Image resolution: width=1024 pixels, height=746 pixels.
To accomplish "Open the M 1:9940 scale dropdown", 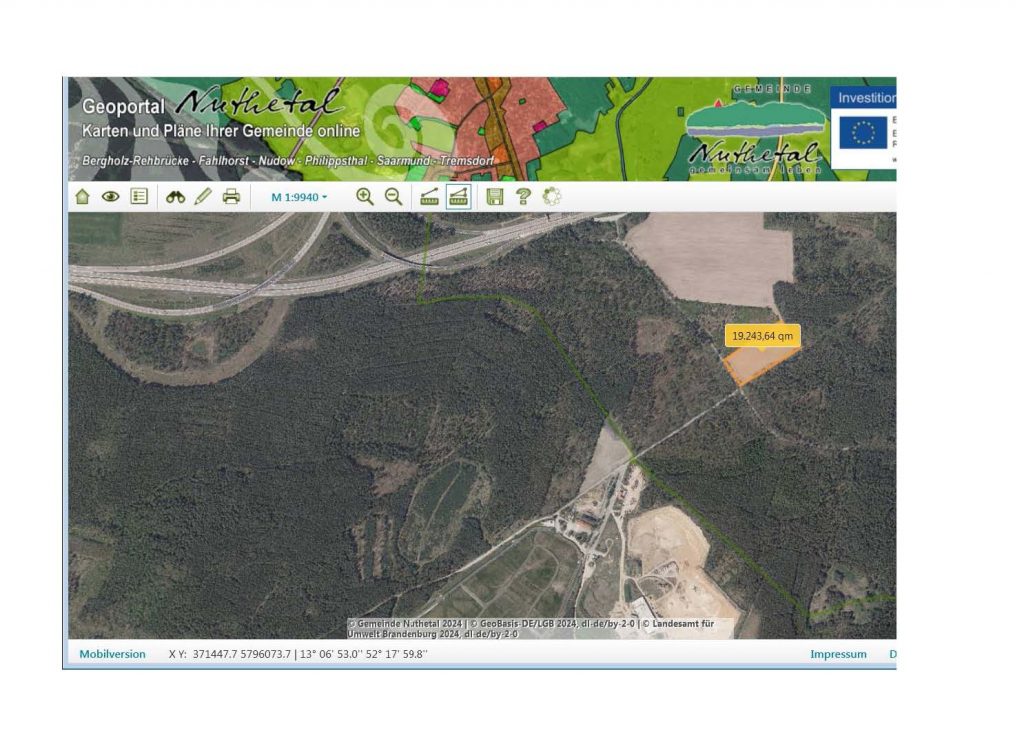I will pos(299,197).
